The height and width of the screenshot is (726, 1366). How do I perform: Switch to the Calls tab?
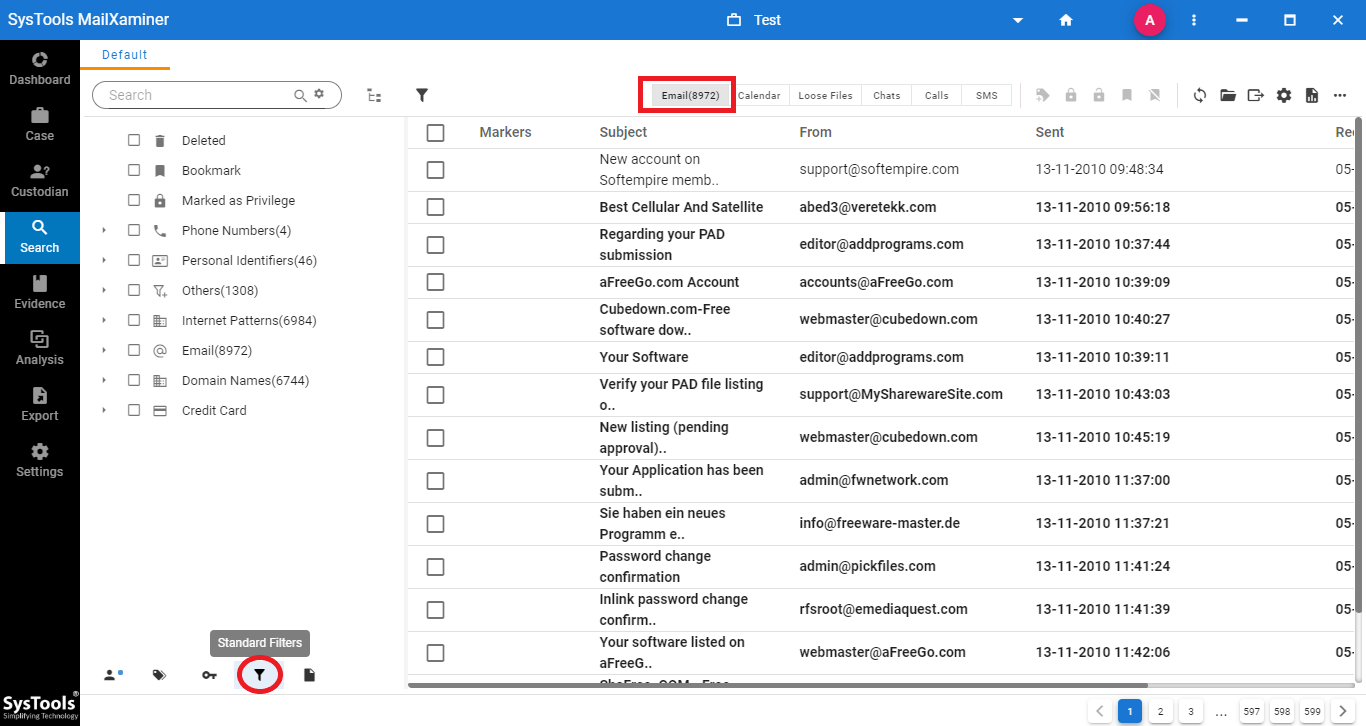pyautogui.click(x=936, y=95)
